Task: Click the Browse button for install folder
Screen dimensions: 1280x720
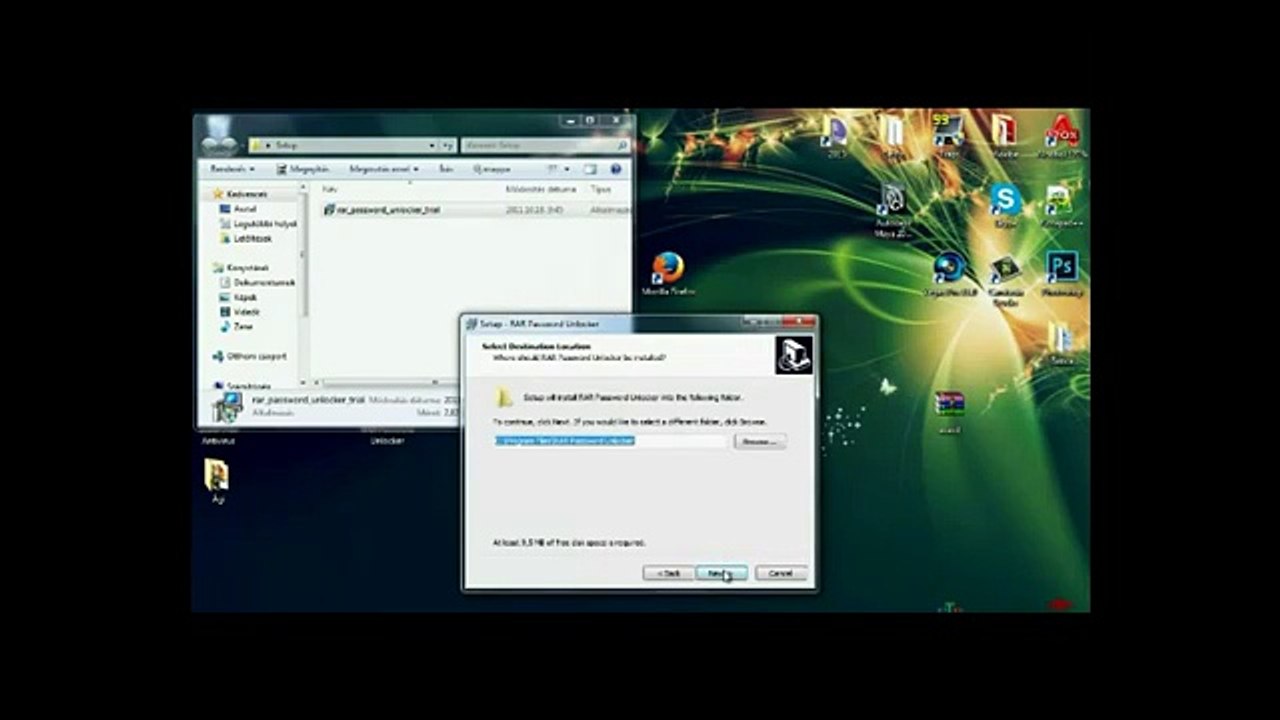Action: point(760,441)
